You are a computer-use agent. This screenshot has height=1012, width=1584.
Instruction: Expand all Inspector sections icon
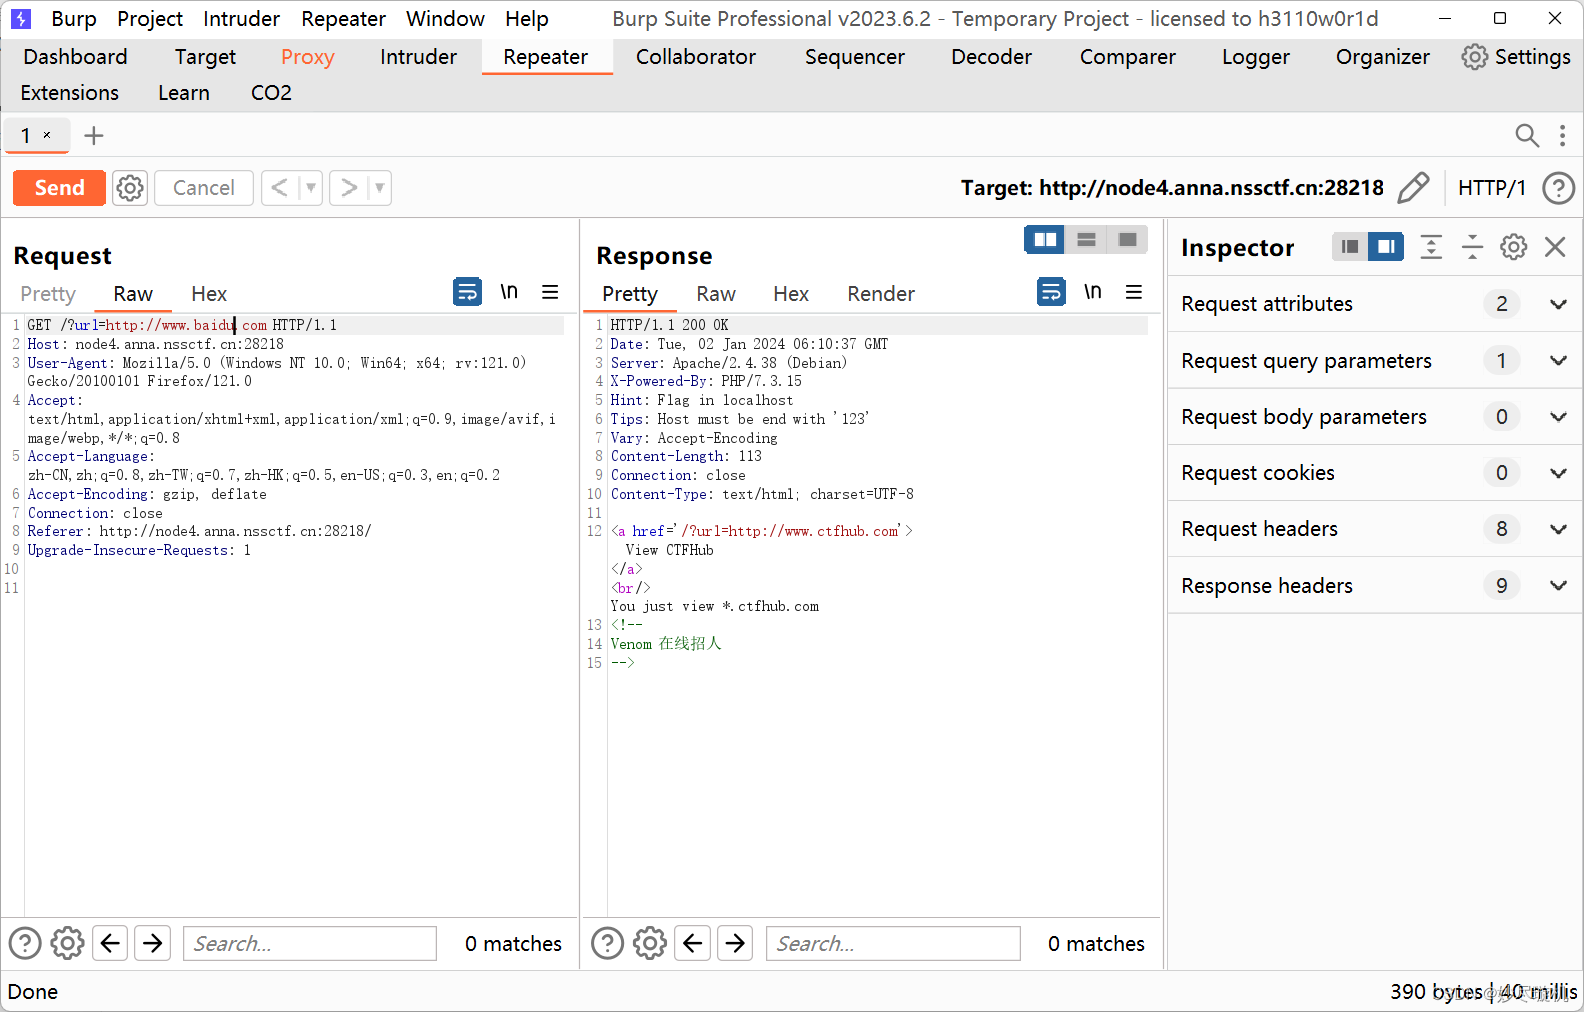tap(1431, 247)
